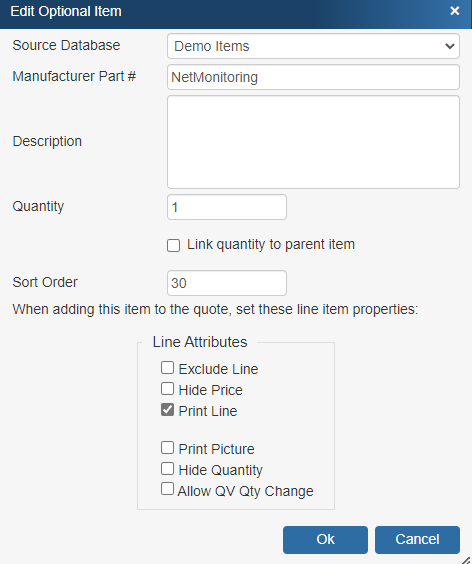The image size is (472, 564).
Task: Enable Link quantity to parent item
Action: point(173,246)
